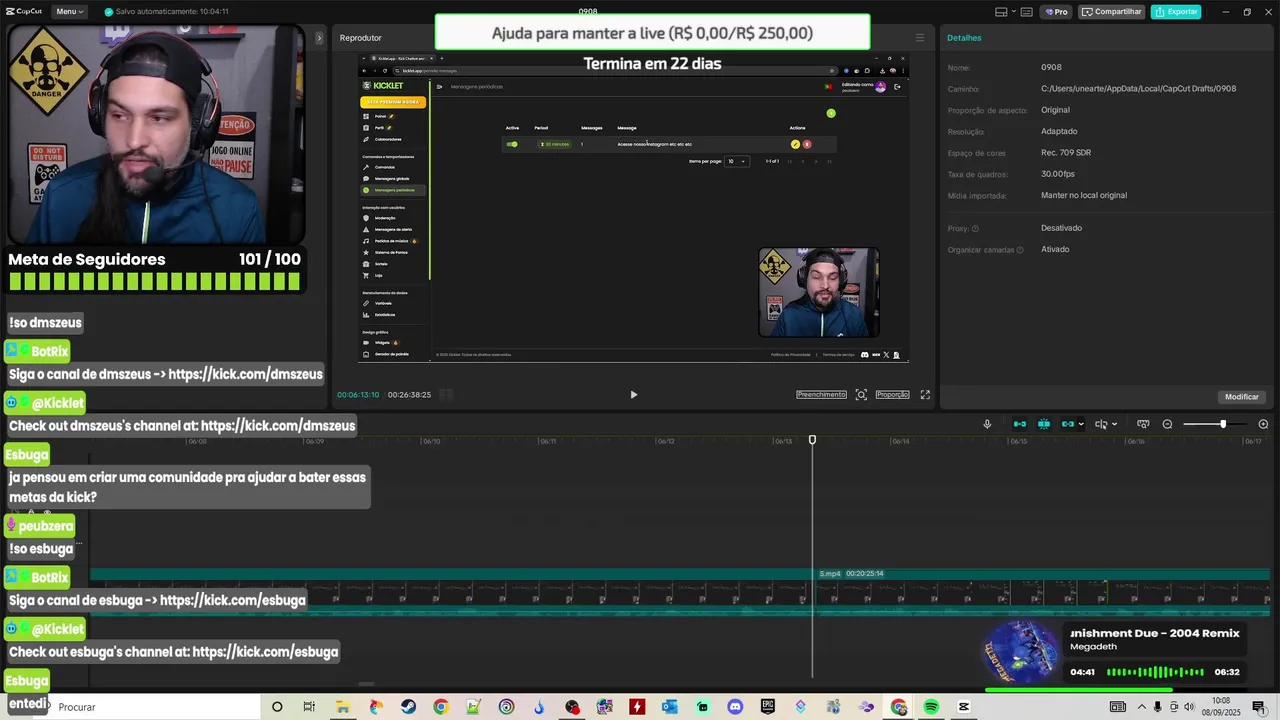Click the current timecode 00:06:13:10

358,395
